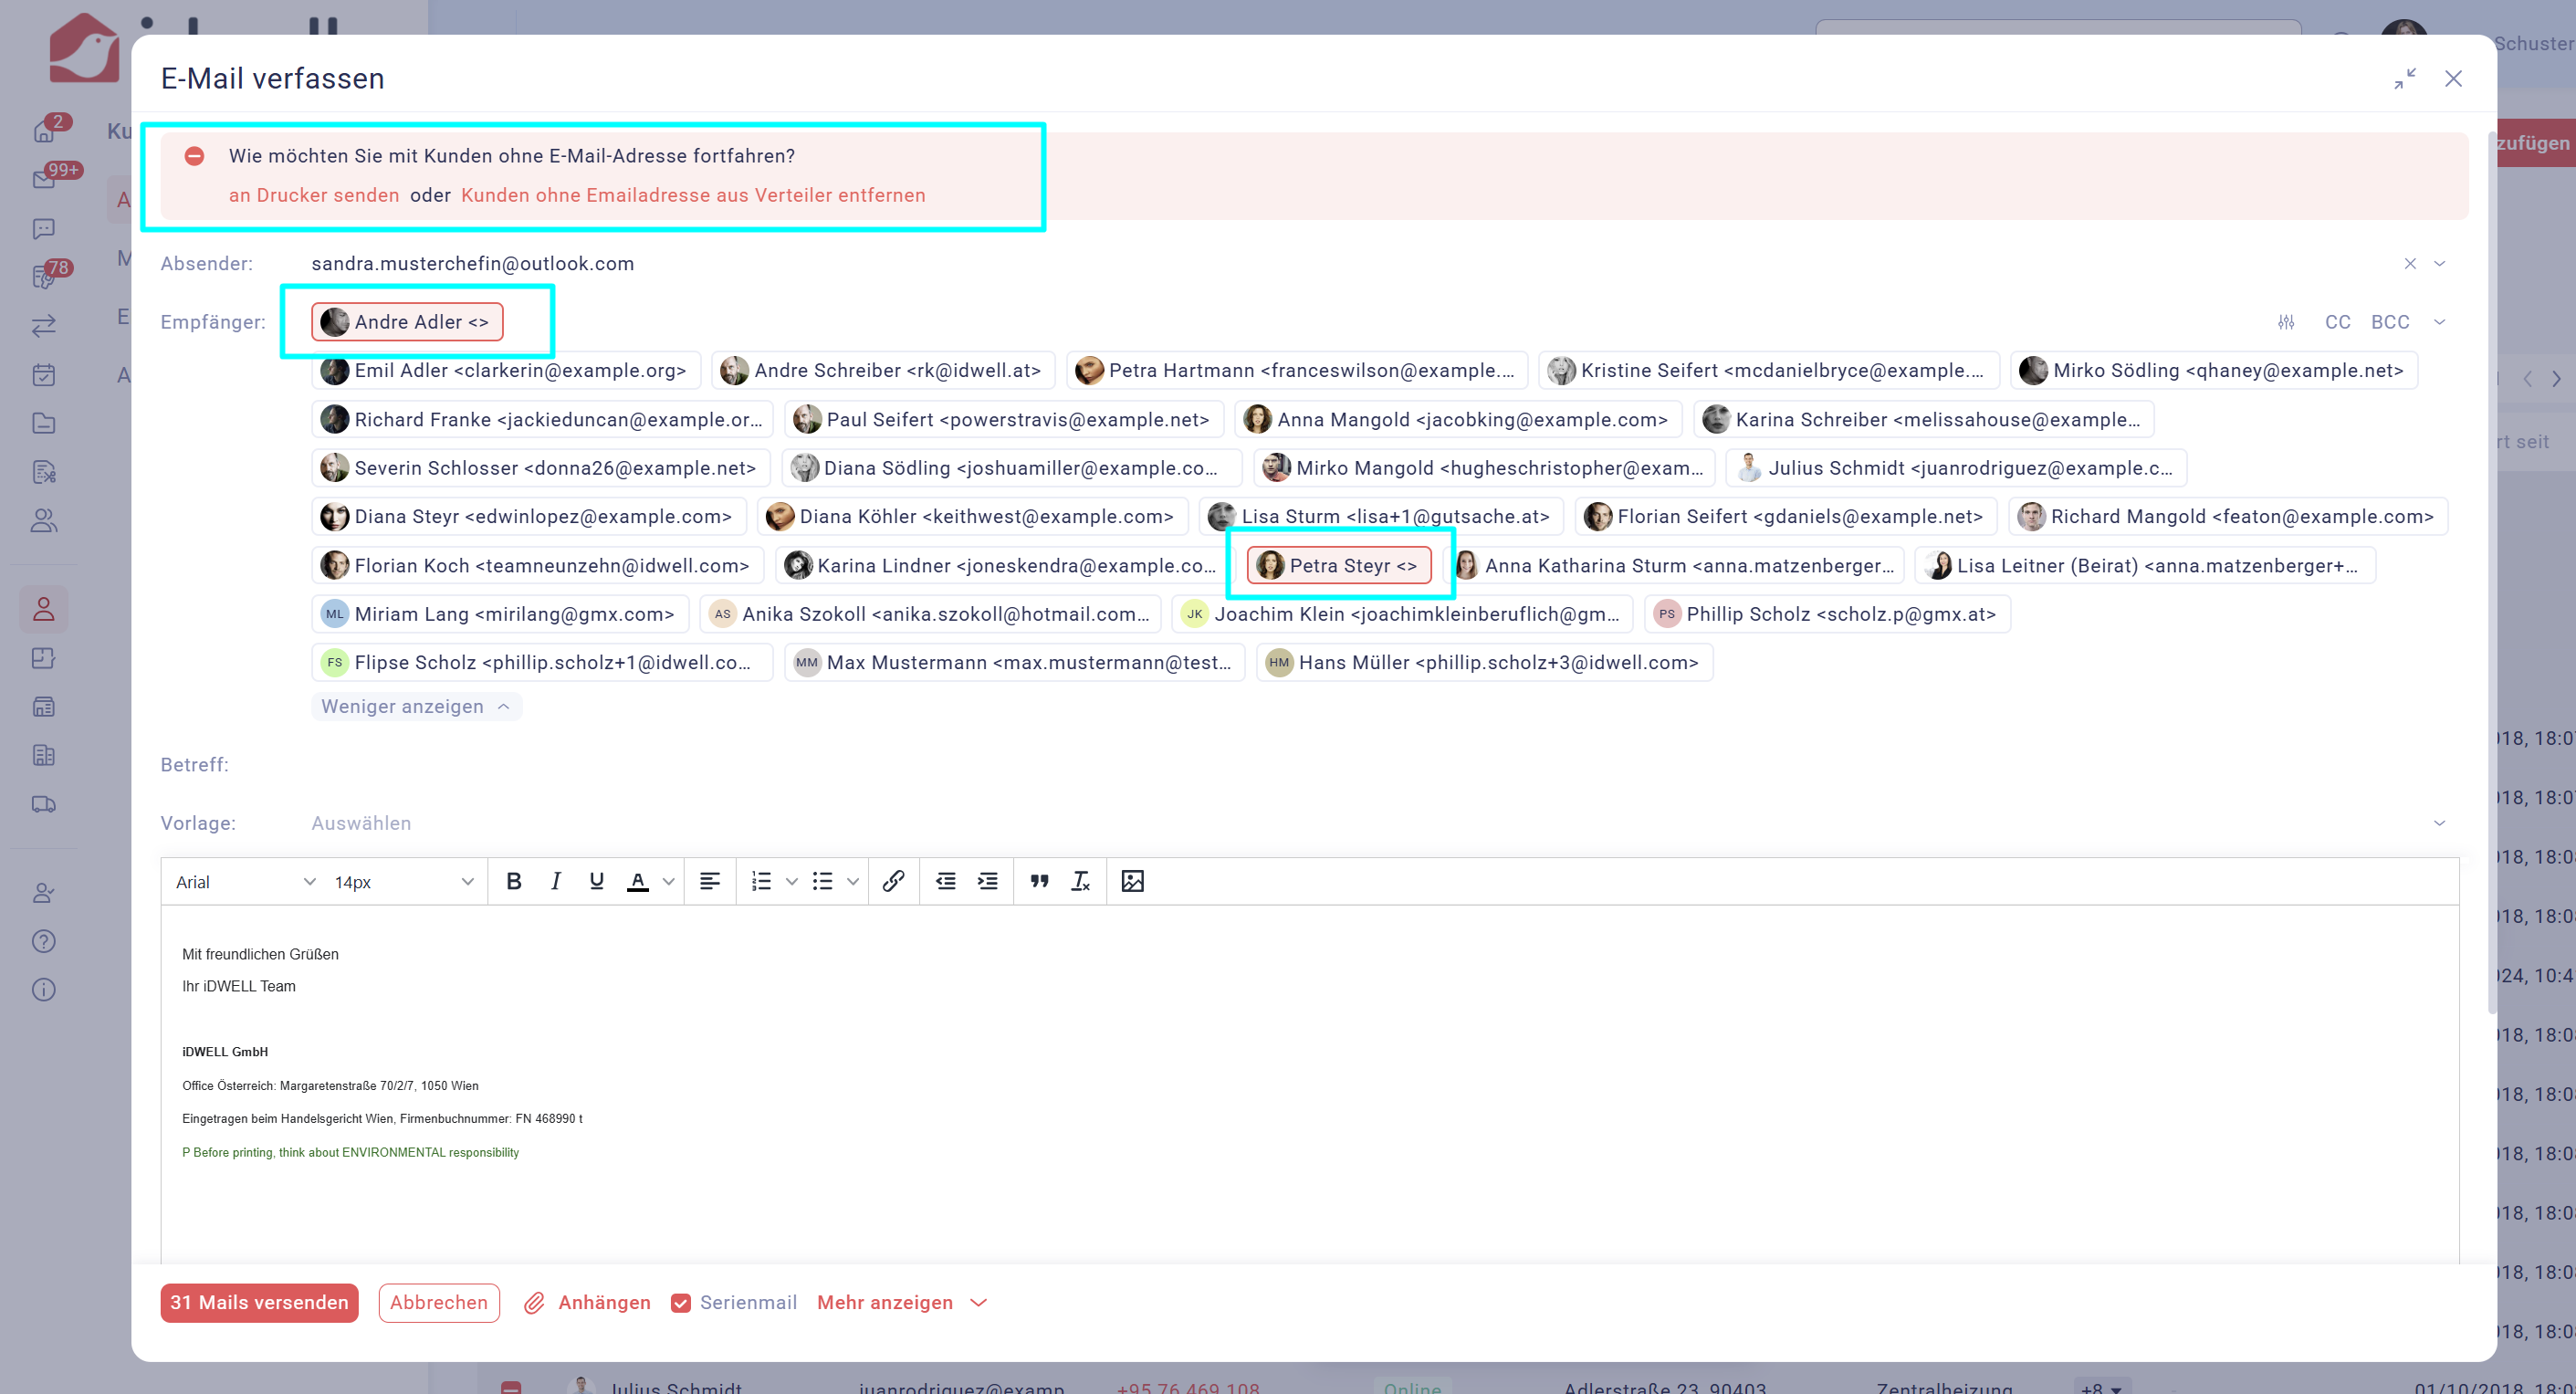Open the help question mark sidebar icon
The height and width of the screenshot is (1394, 2576).
44,941
